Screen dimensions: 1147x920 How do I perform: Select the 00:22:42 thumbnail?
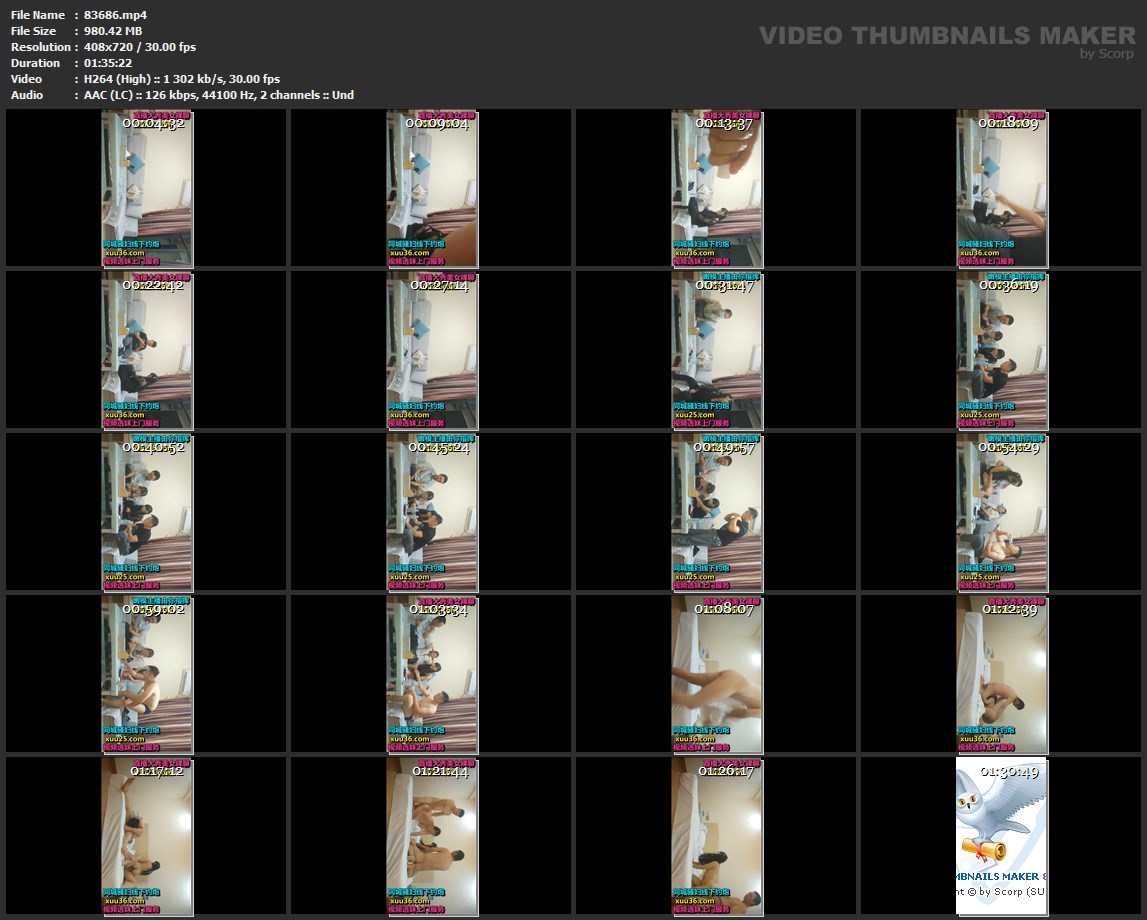coord(147,350)
